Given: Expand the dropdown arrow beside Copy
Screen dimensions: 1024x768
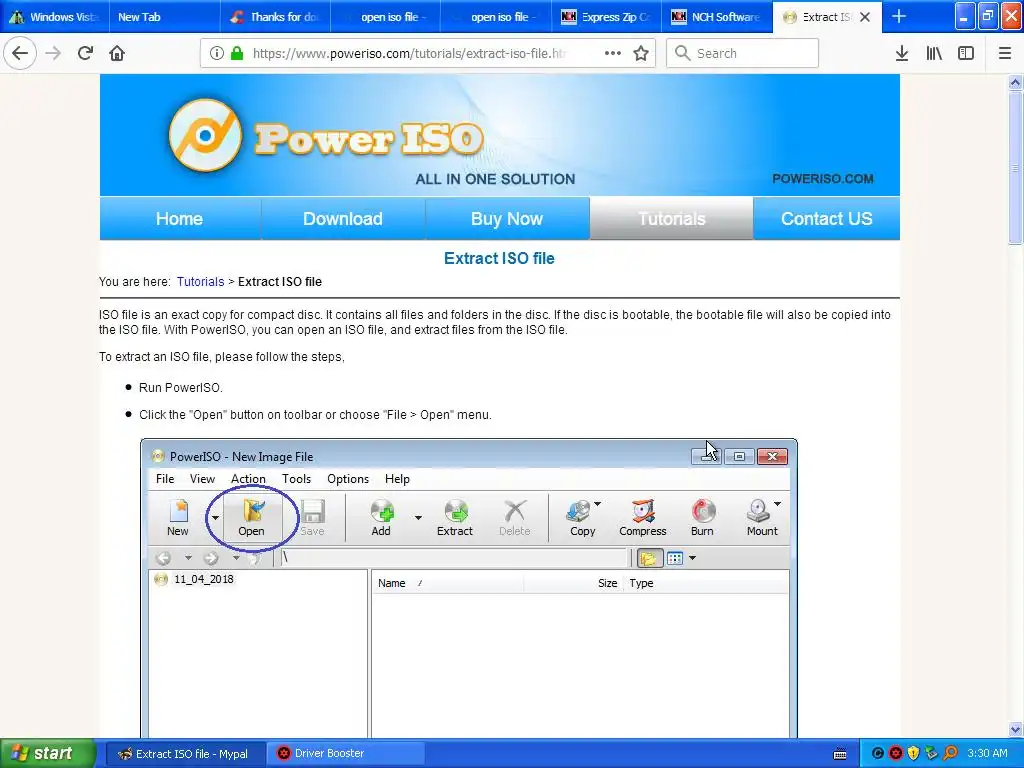Looking at the screenshot, I should (597, 504).
